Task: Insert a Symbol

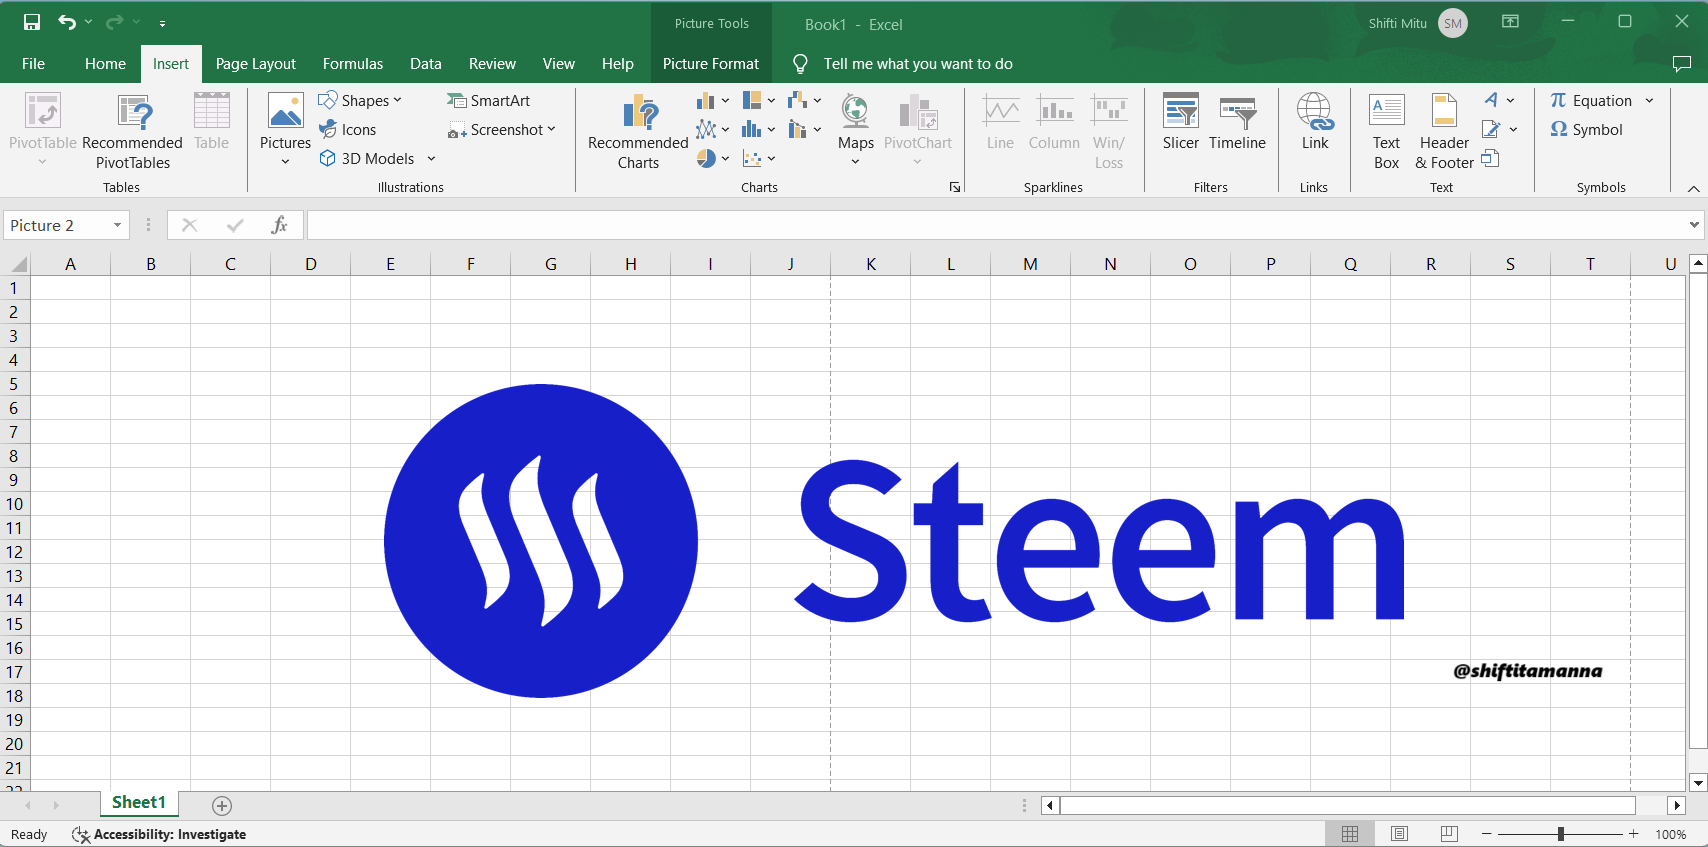Action: (1586, 129)
